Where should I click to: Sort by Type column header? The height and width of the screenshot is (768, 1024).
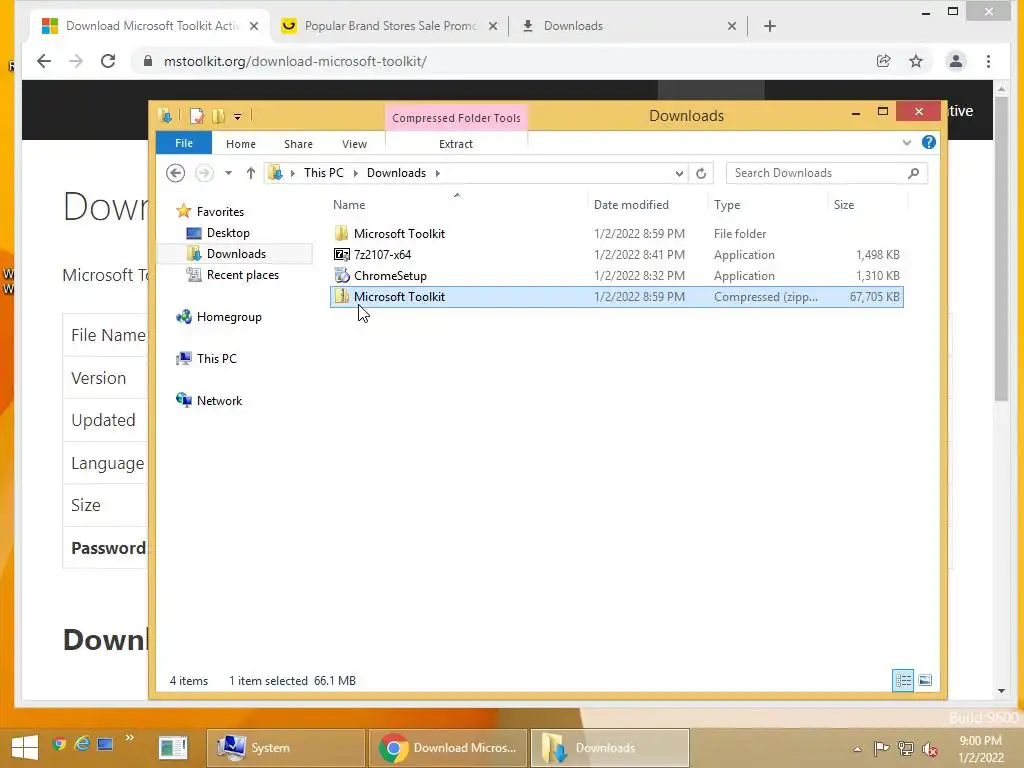(767, 205)
